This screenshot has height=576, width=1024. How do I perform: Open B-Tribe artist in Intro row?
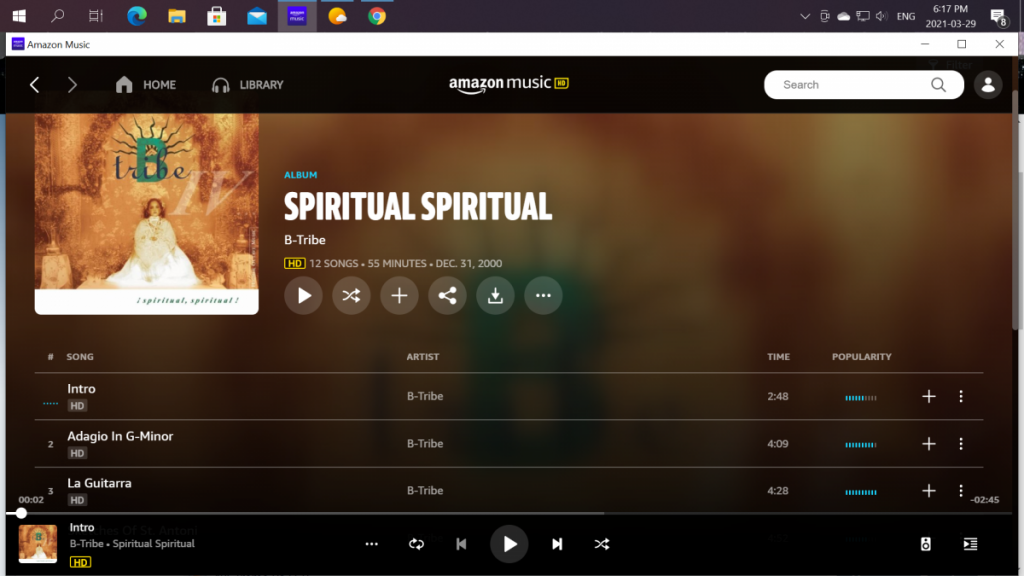(x=425, y=396)
